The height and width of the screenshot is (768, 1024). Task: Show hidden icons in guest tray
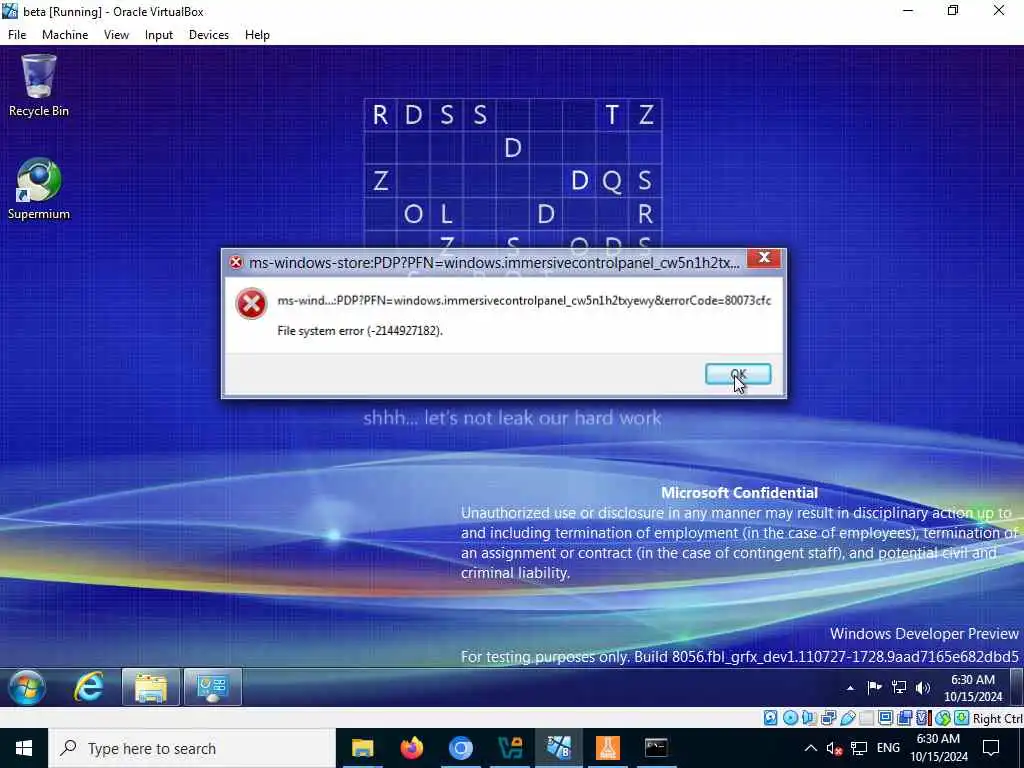point(850,688)
